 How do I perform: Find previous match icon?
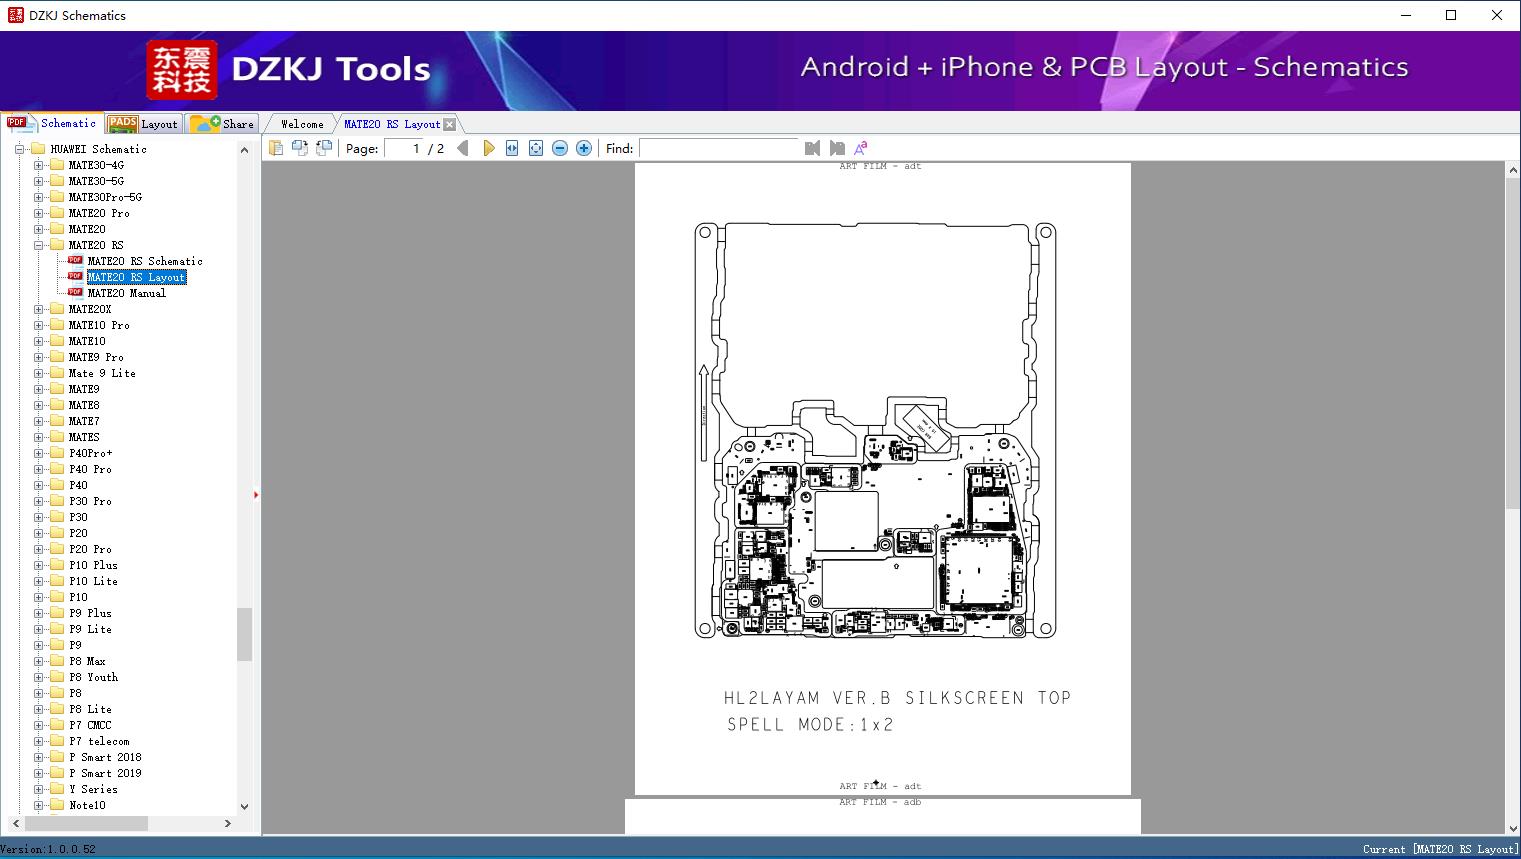click(812, 148)
